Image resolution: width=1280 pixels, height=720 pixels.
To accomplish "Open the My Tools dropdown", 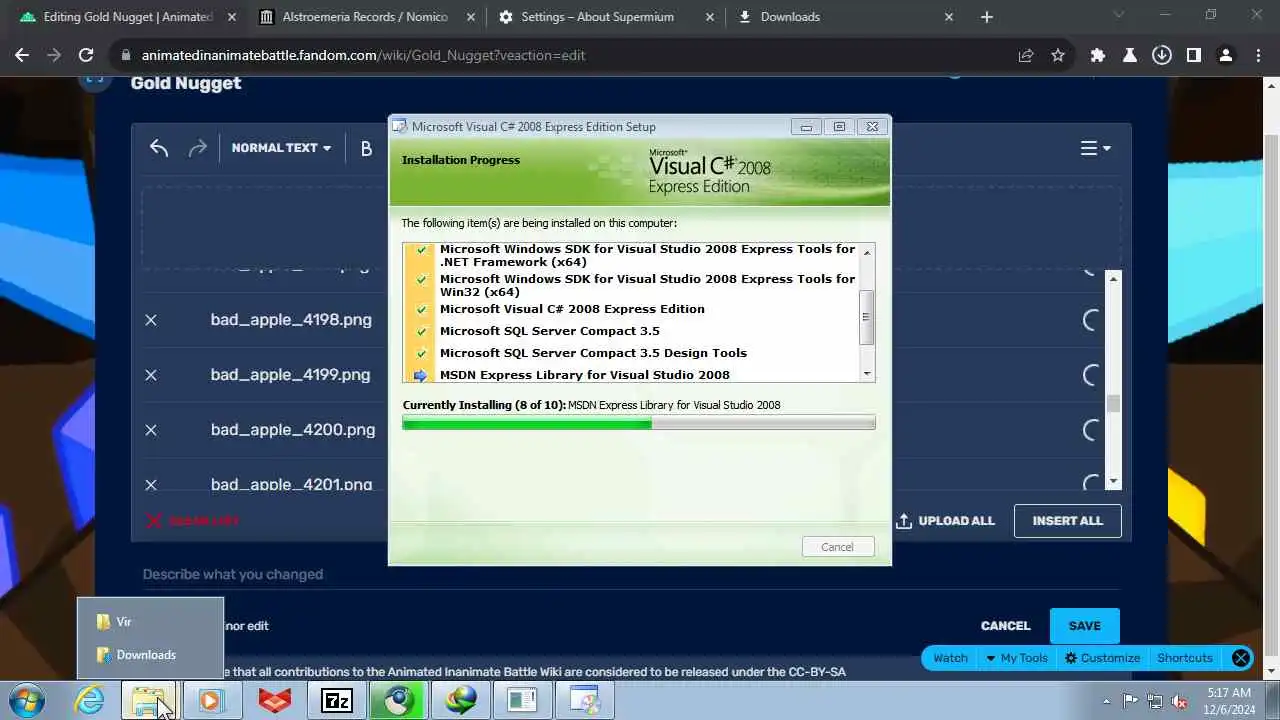I will click(x=1016, y=658).
